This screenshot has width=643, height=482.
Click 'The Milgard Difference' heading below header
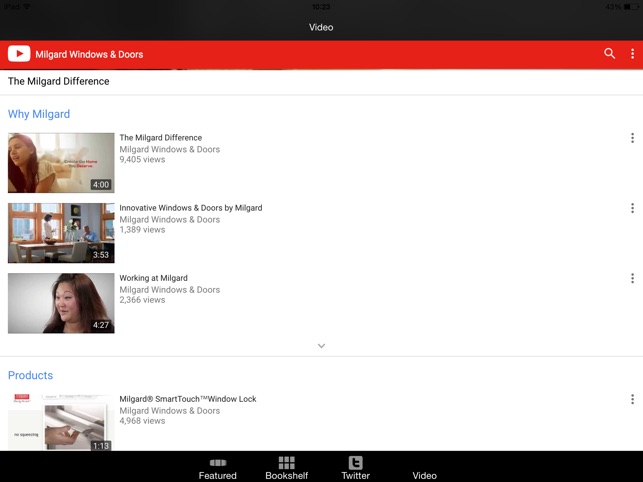pos(59,81)
